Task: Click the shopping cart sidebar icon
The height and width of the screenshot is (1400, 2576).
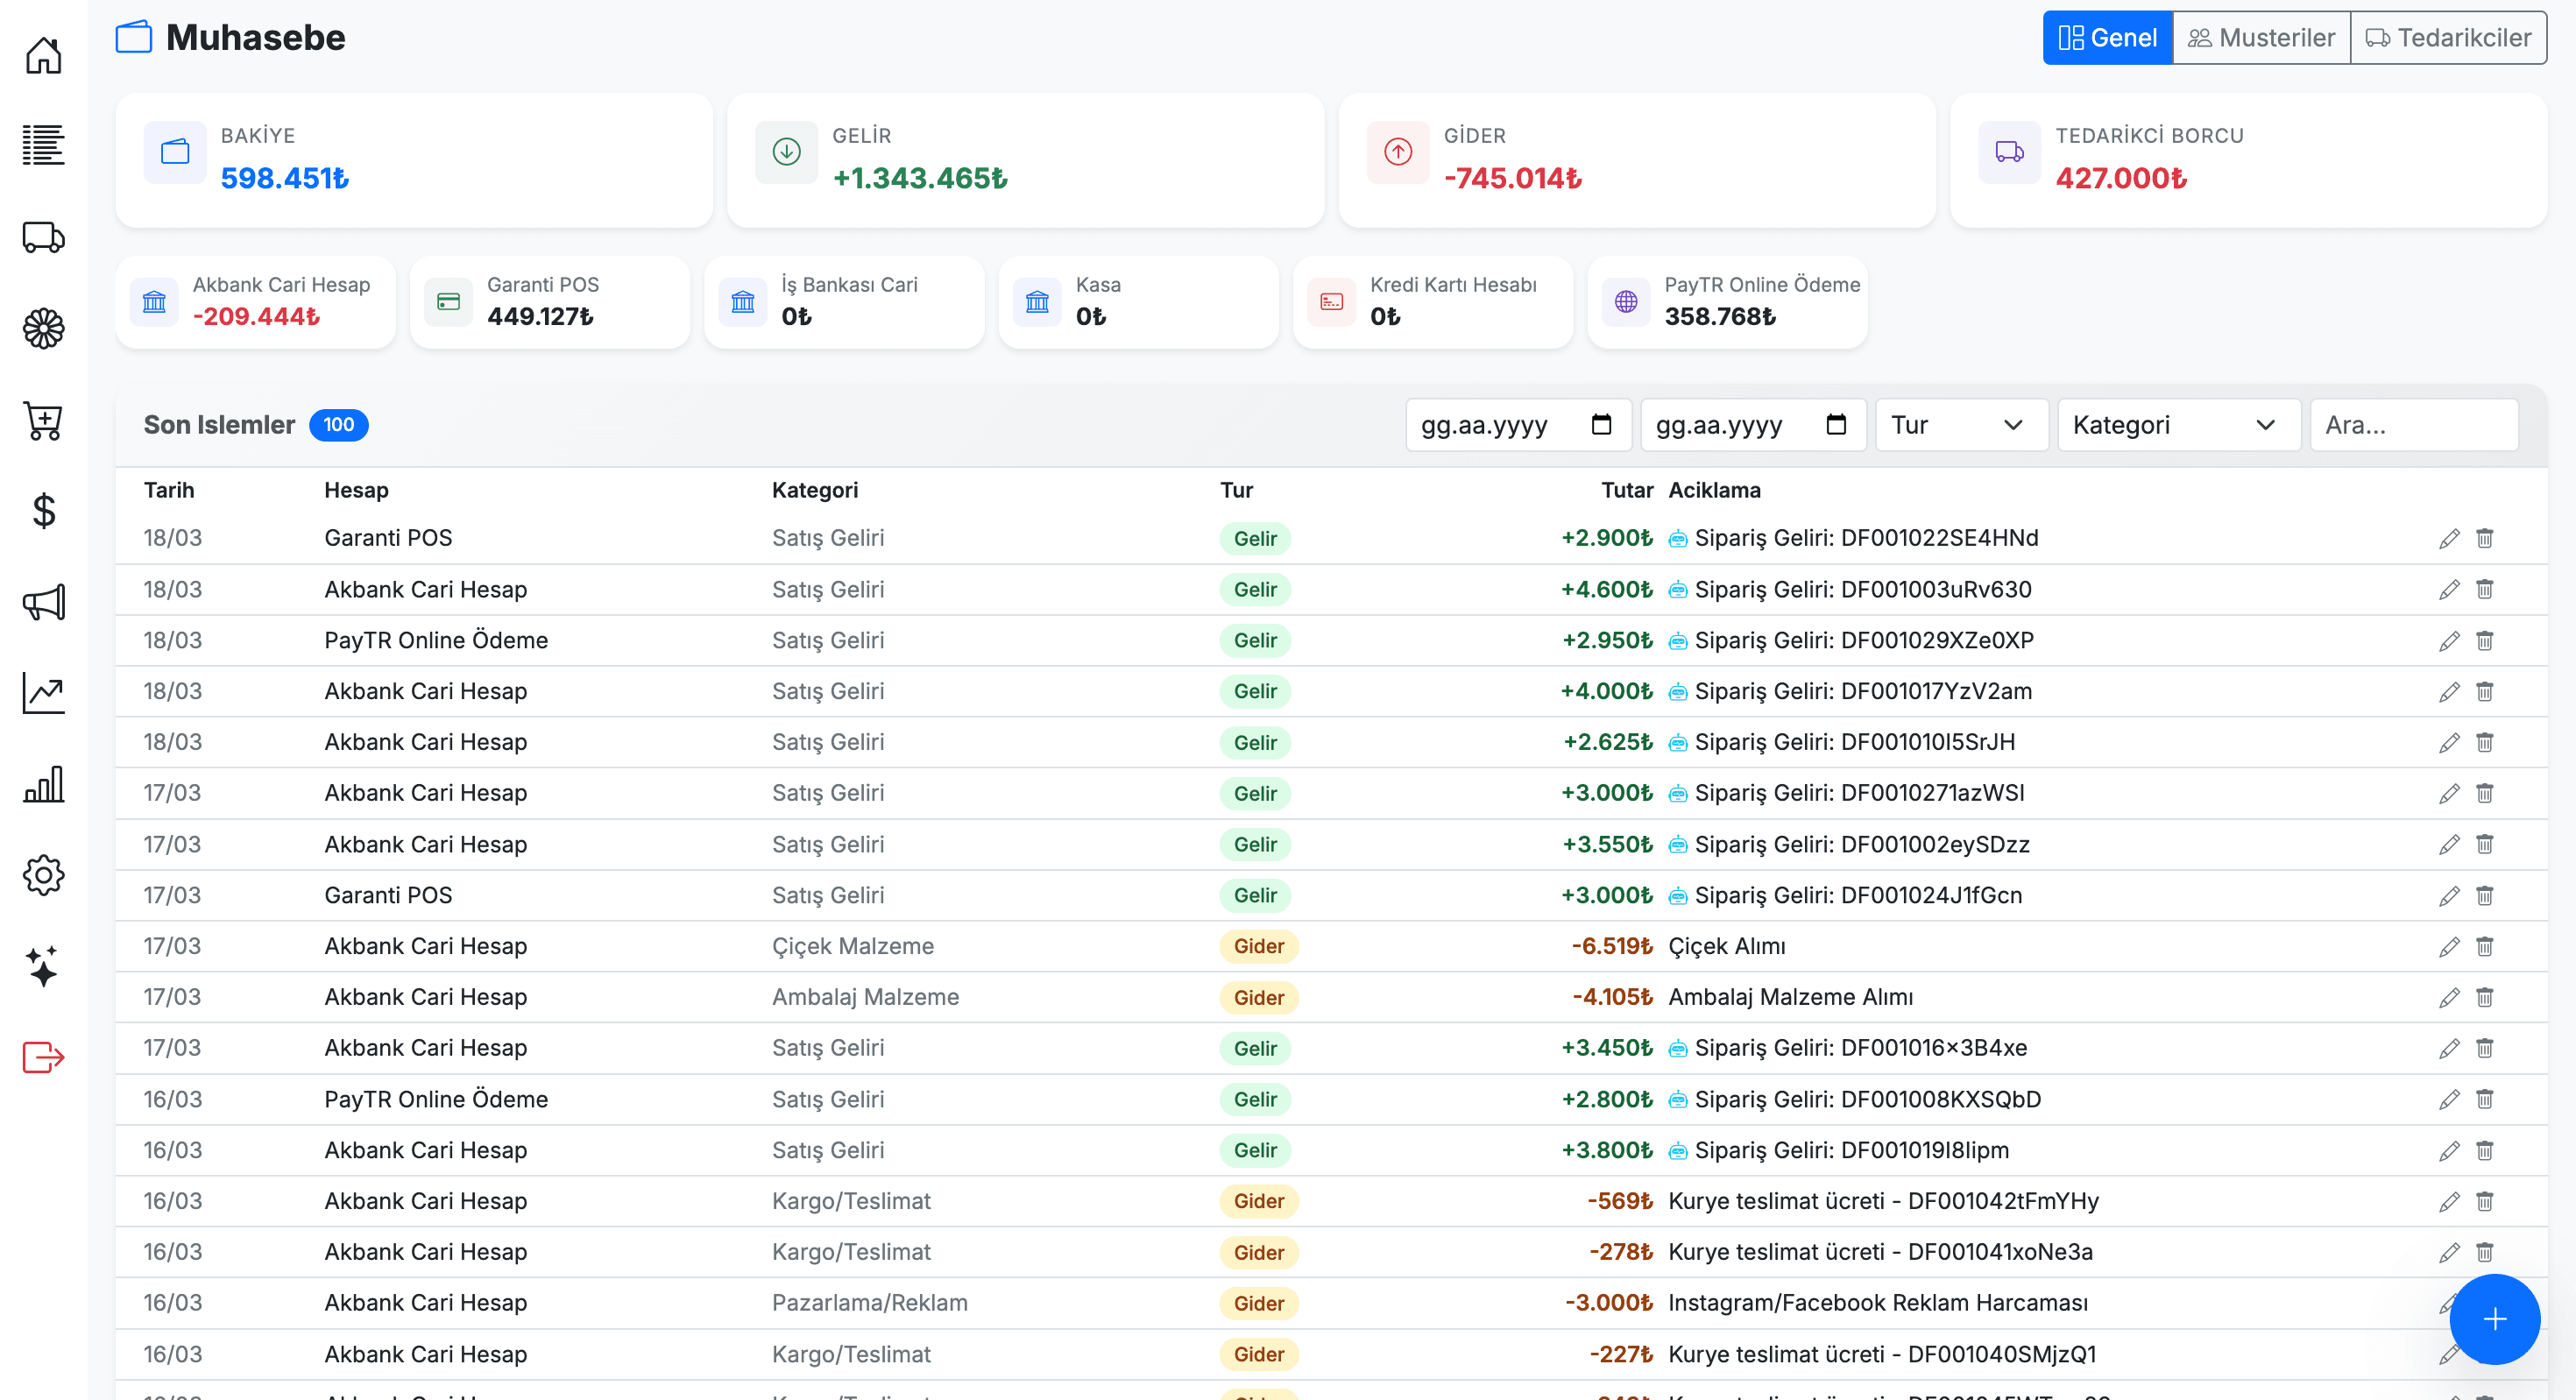Action: point(43,420)
